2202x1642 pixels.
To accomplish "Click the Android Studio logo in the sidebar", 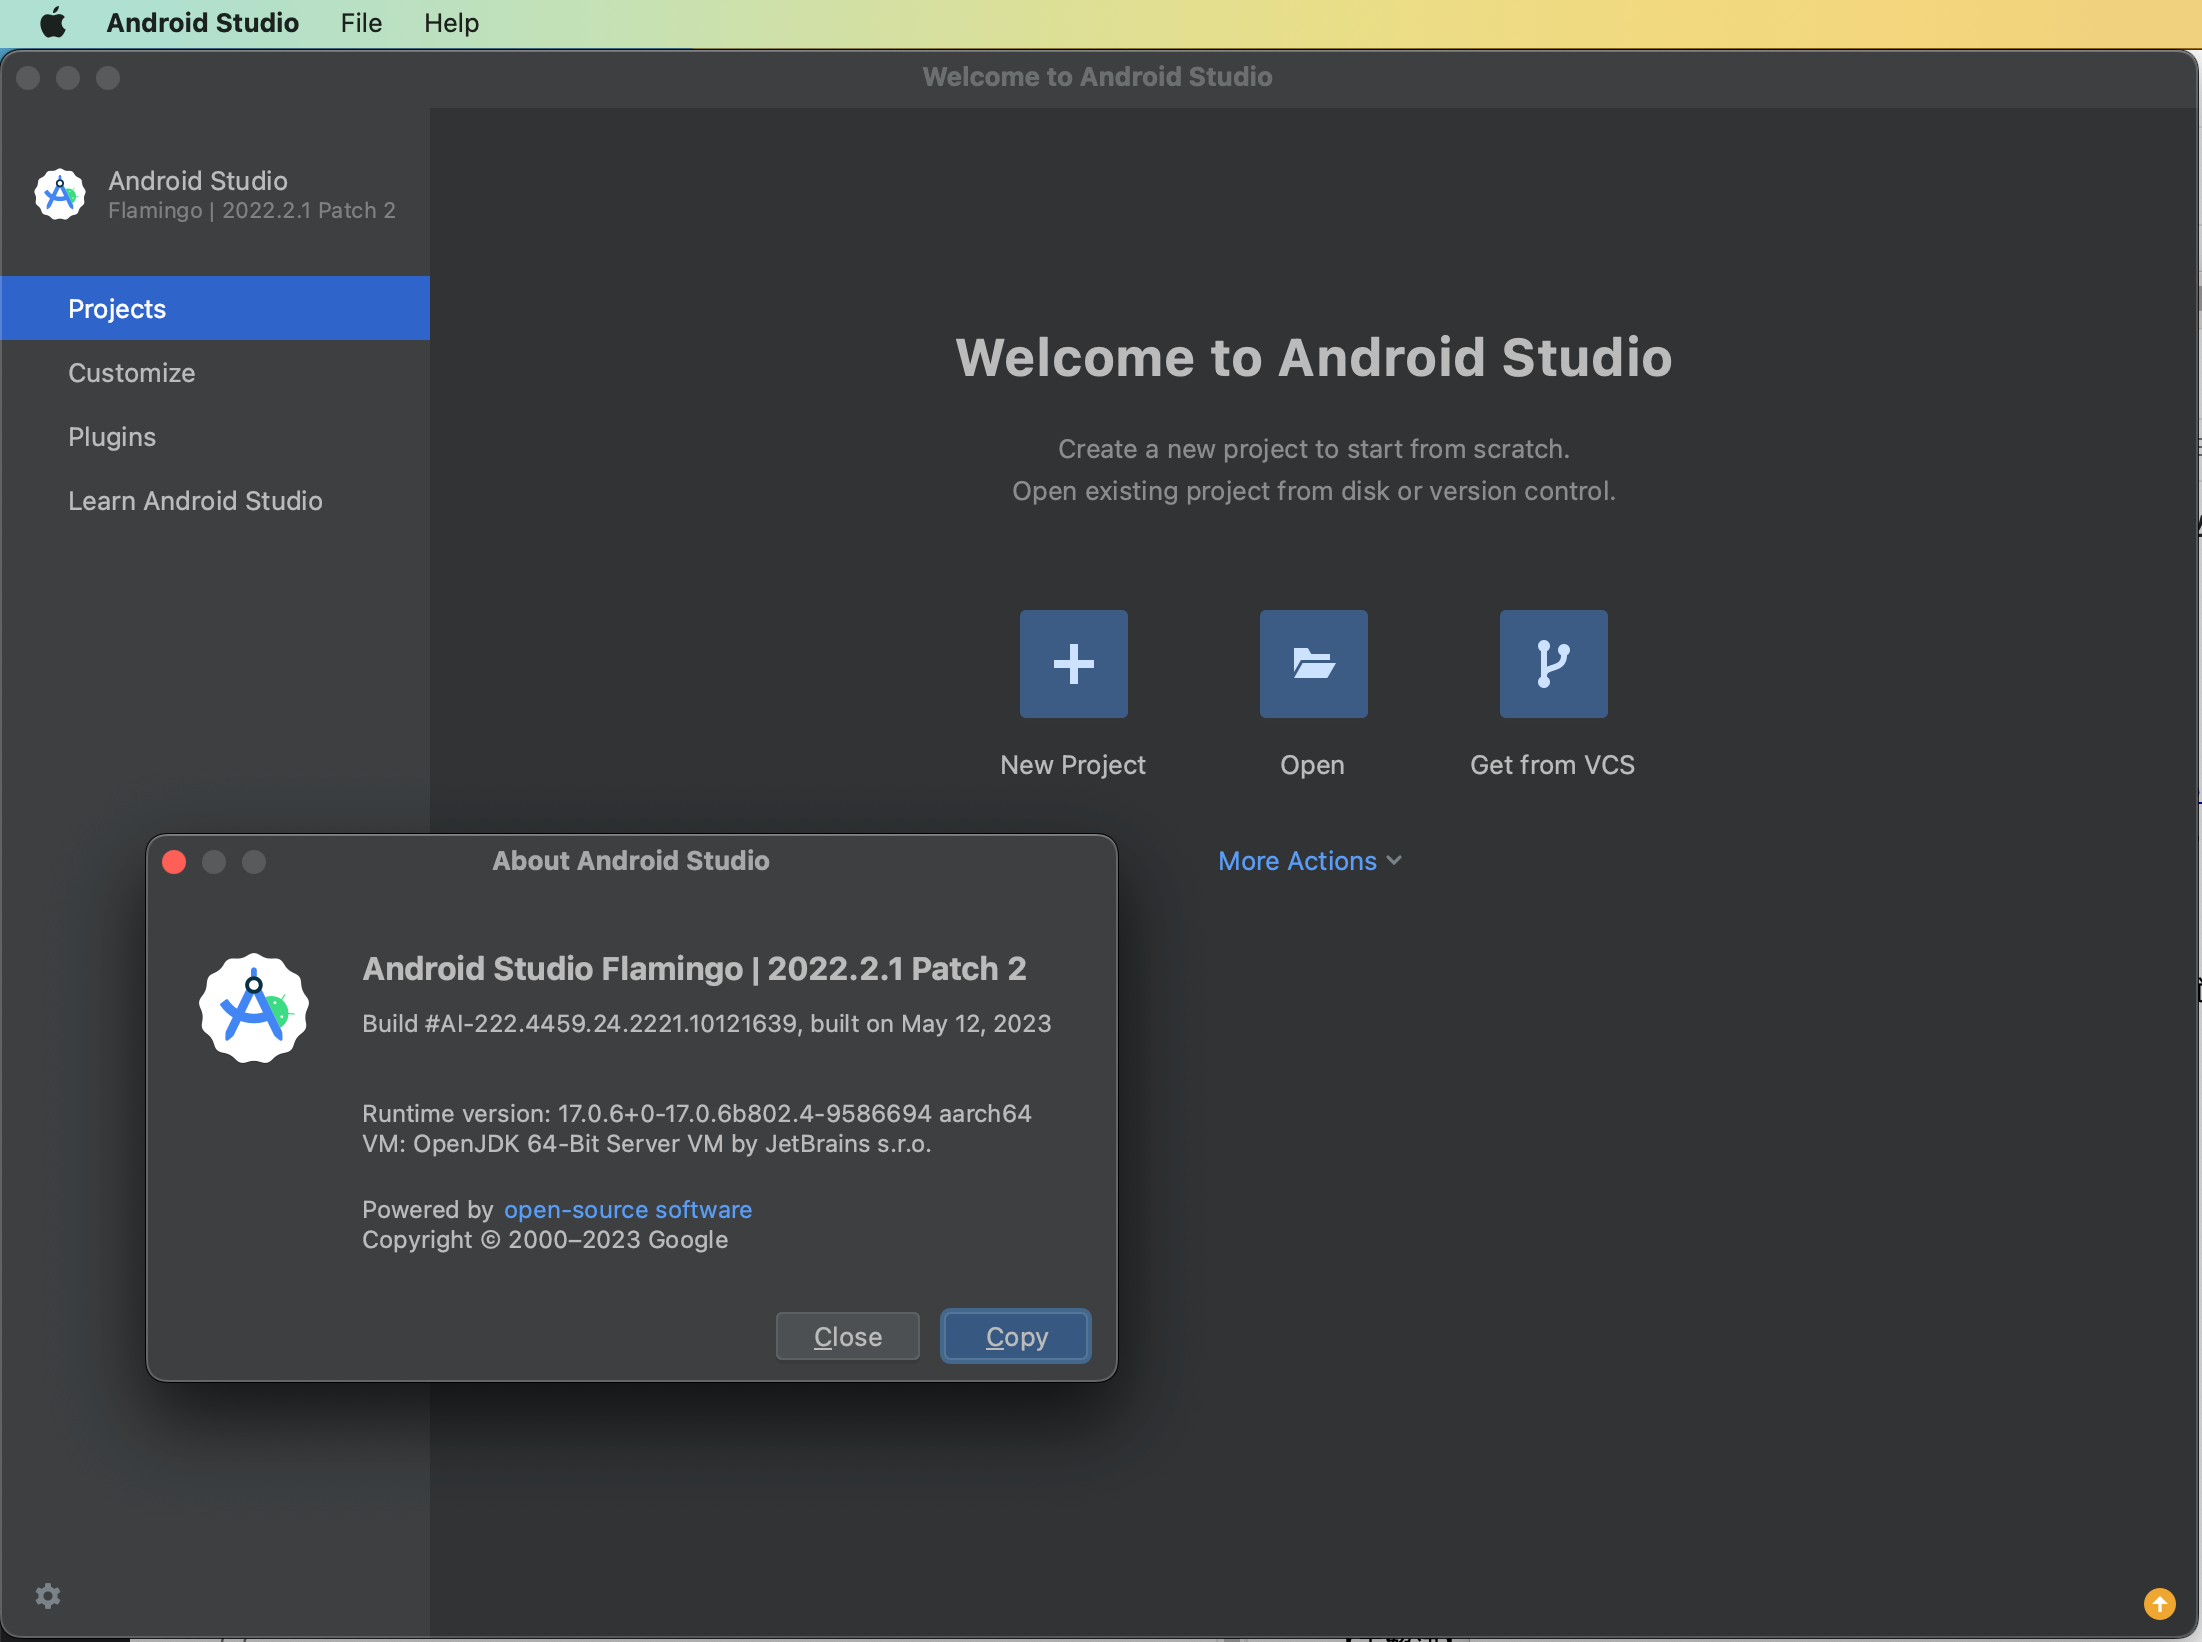I will tap(60, 194).
